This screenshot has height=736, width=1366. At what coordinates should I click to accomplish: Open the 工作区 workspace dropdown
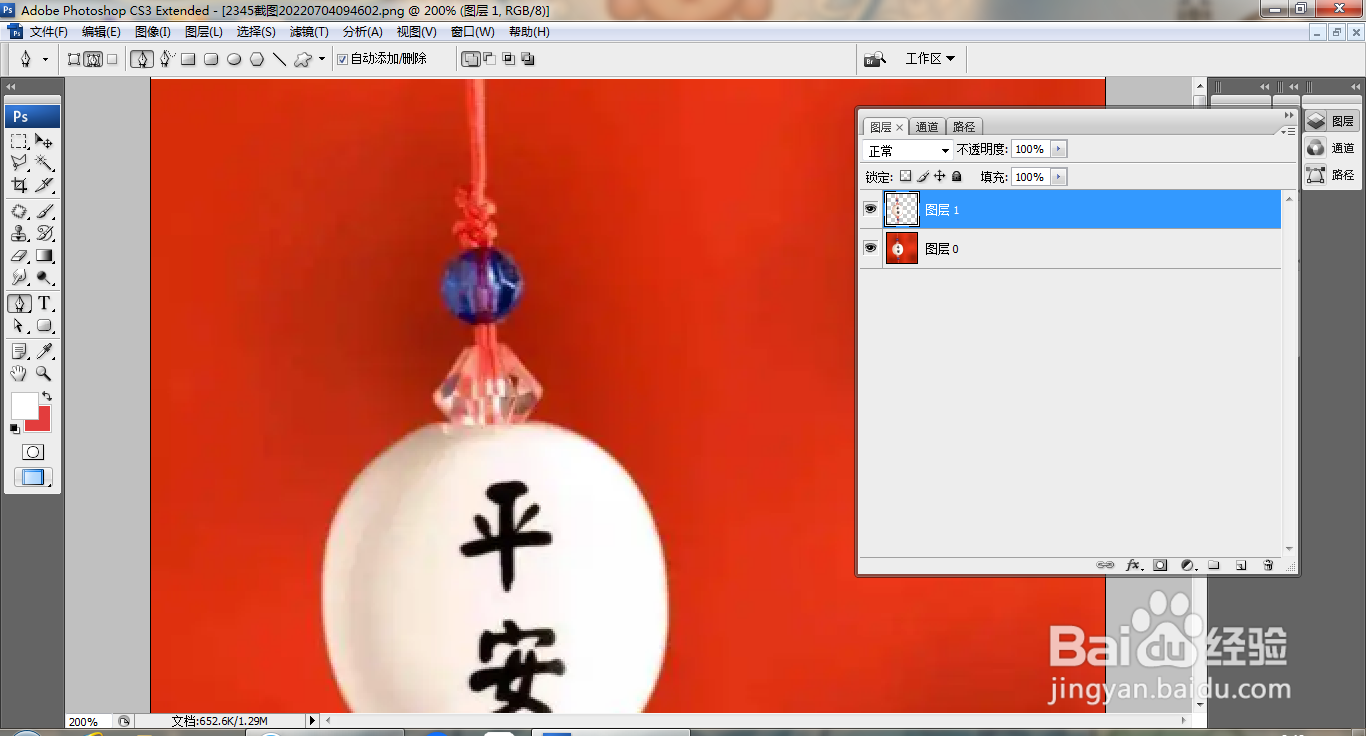[x=930, y=59]
